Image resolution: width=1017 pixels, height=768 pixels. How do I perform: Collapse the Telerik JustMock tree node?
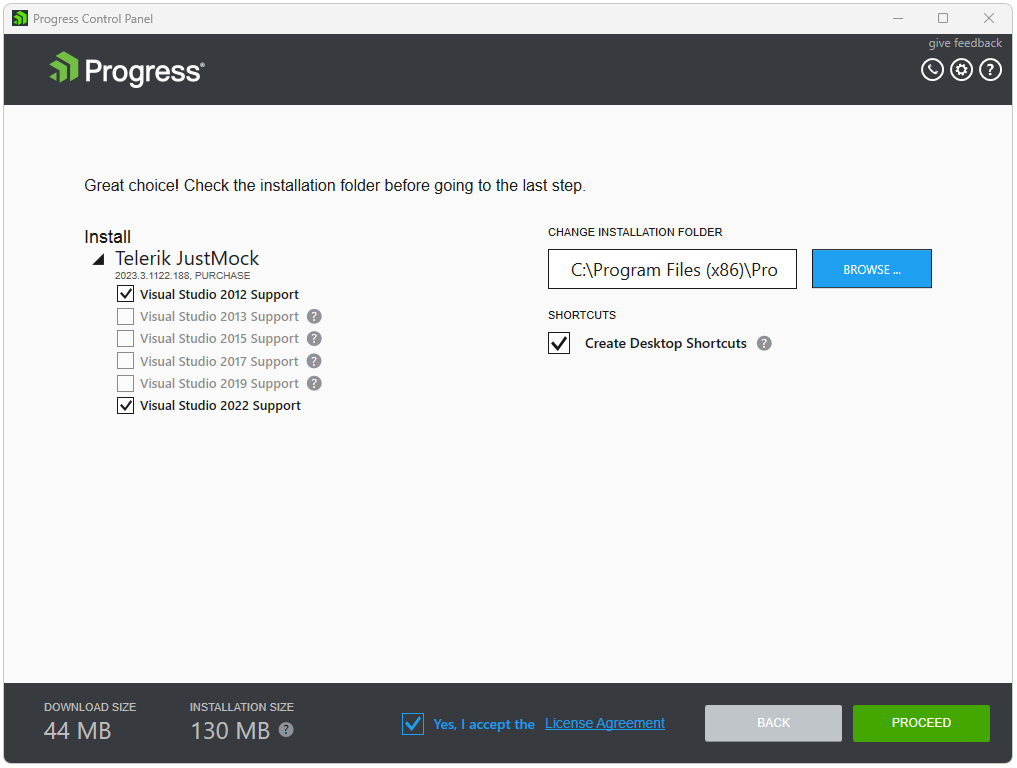pos(97,258)
